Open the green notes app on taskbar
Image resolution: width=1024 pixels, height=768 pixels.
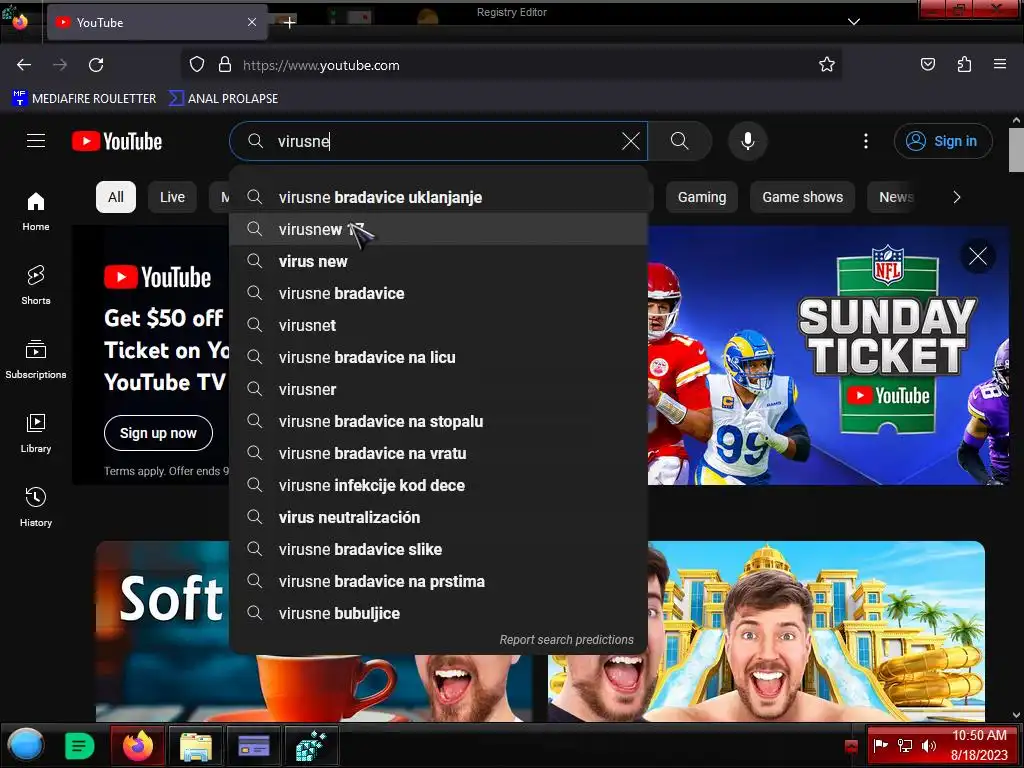click(80, 746)
